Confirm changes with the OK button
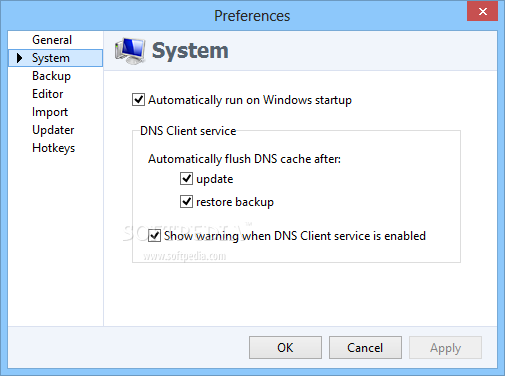The width and height of the screenshot is (505, 376). pyautogui.click(x=285, y=347)
